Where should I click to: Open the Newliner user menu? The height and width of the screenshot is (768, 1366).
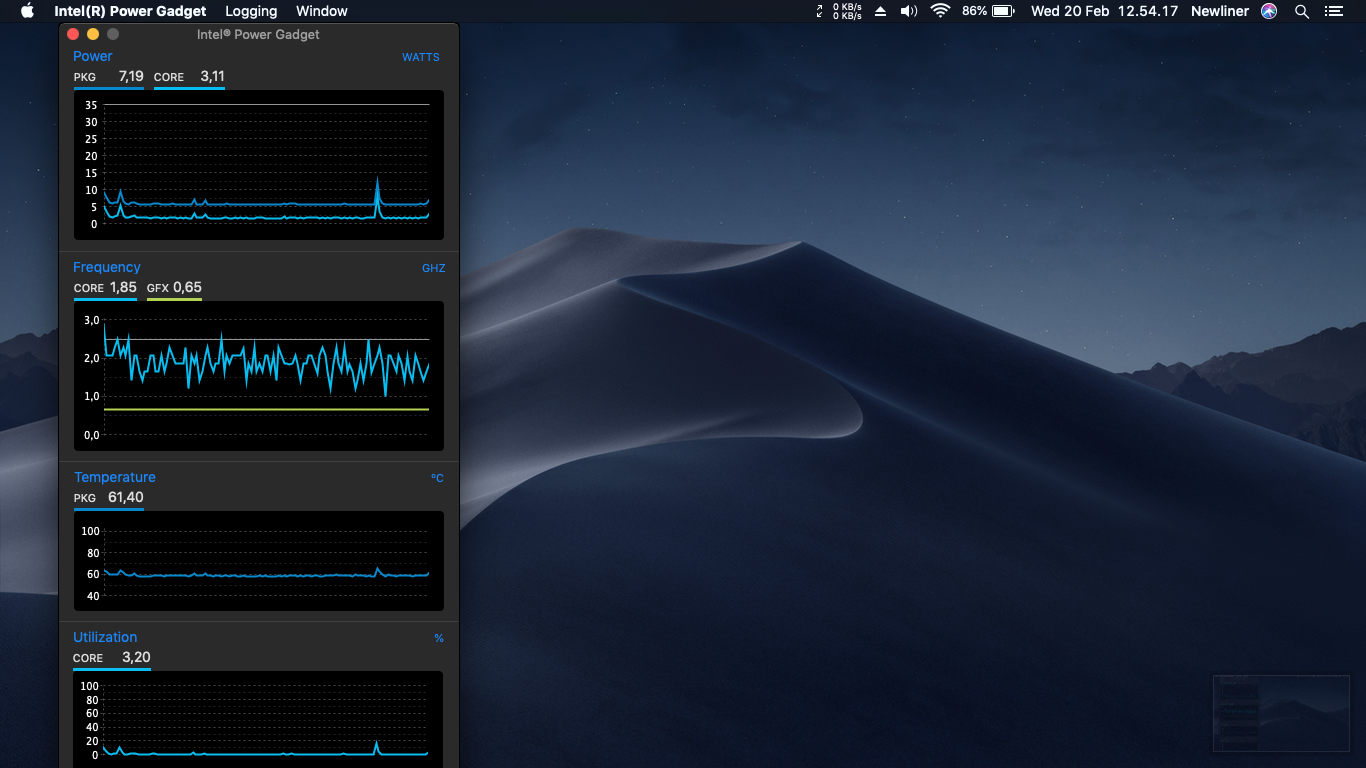pos(1220,11)
